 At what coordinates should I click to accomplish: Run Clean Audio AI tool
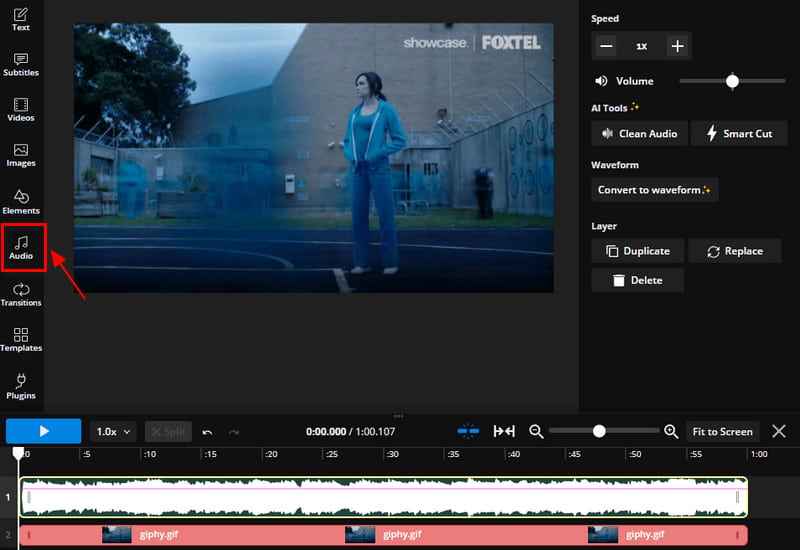point(639,134)
